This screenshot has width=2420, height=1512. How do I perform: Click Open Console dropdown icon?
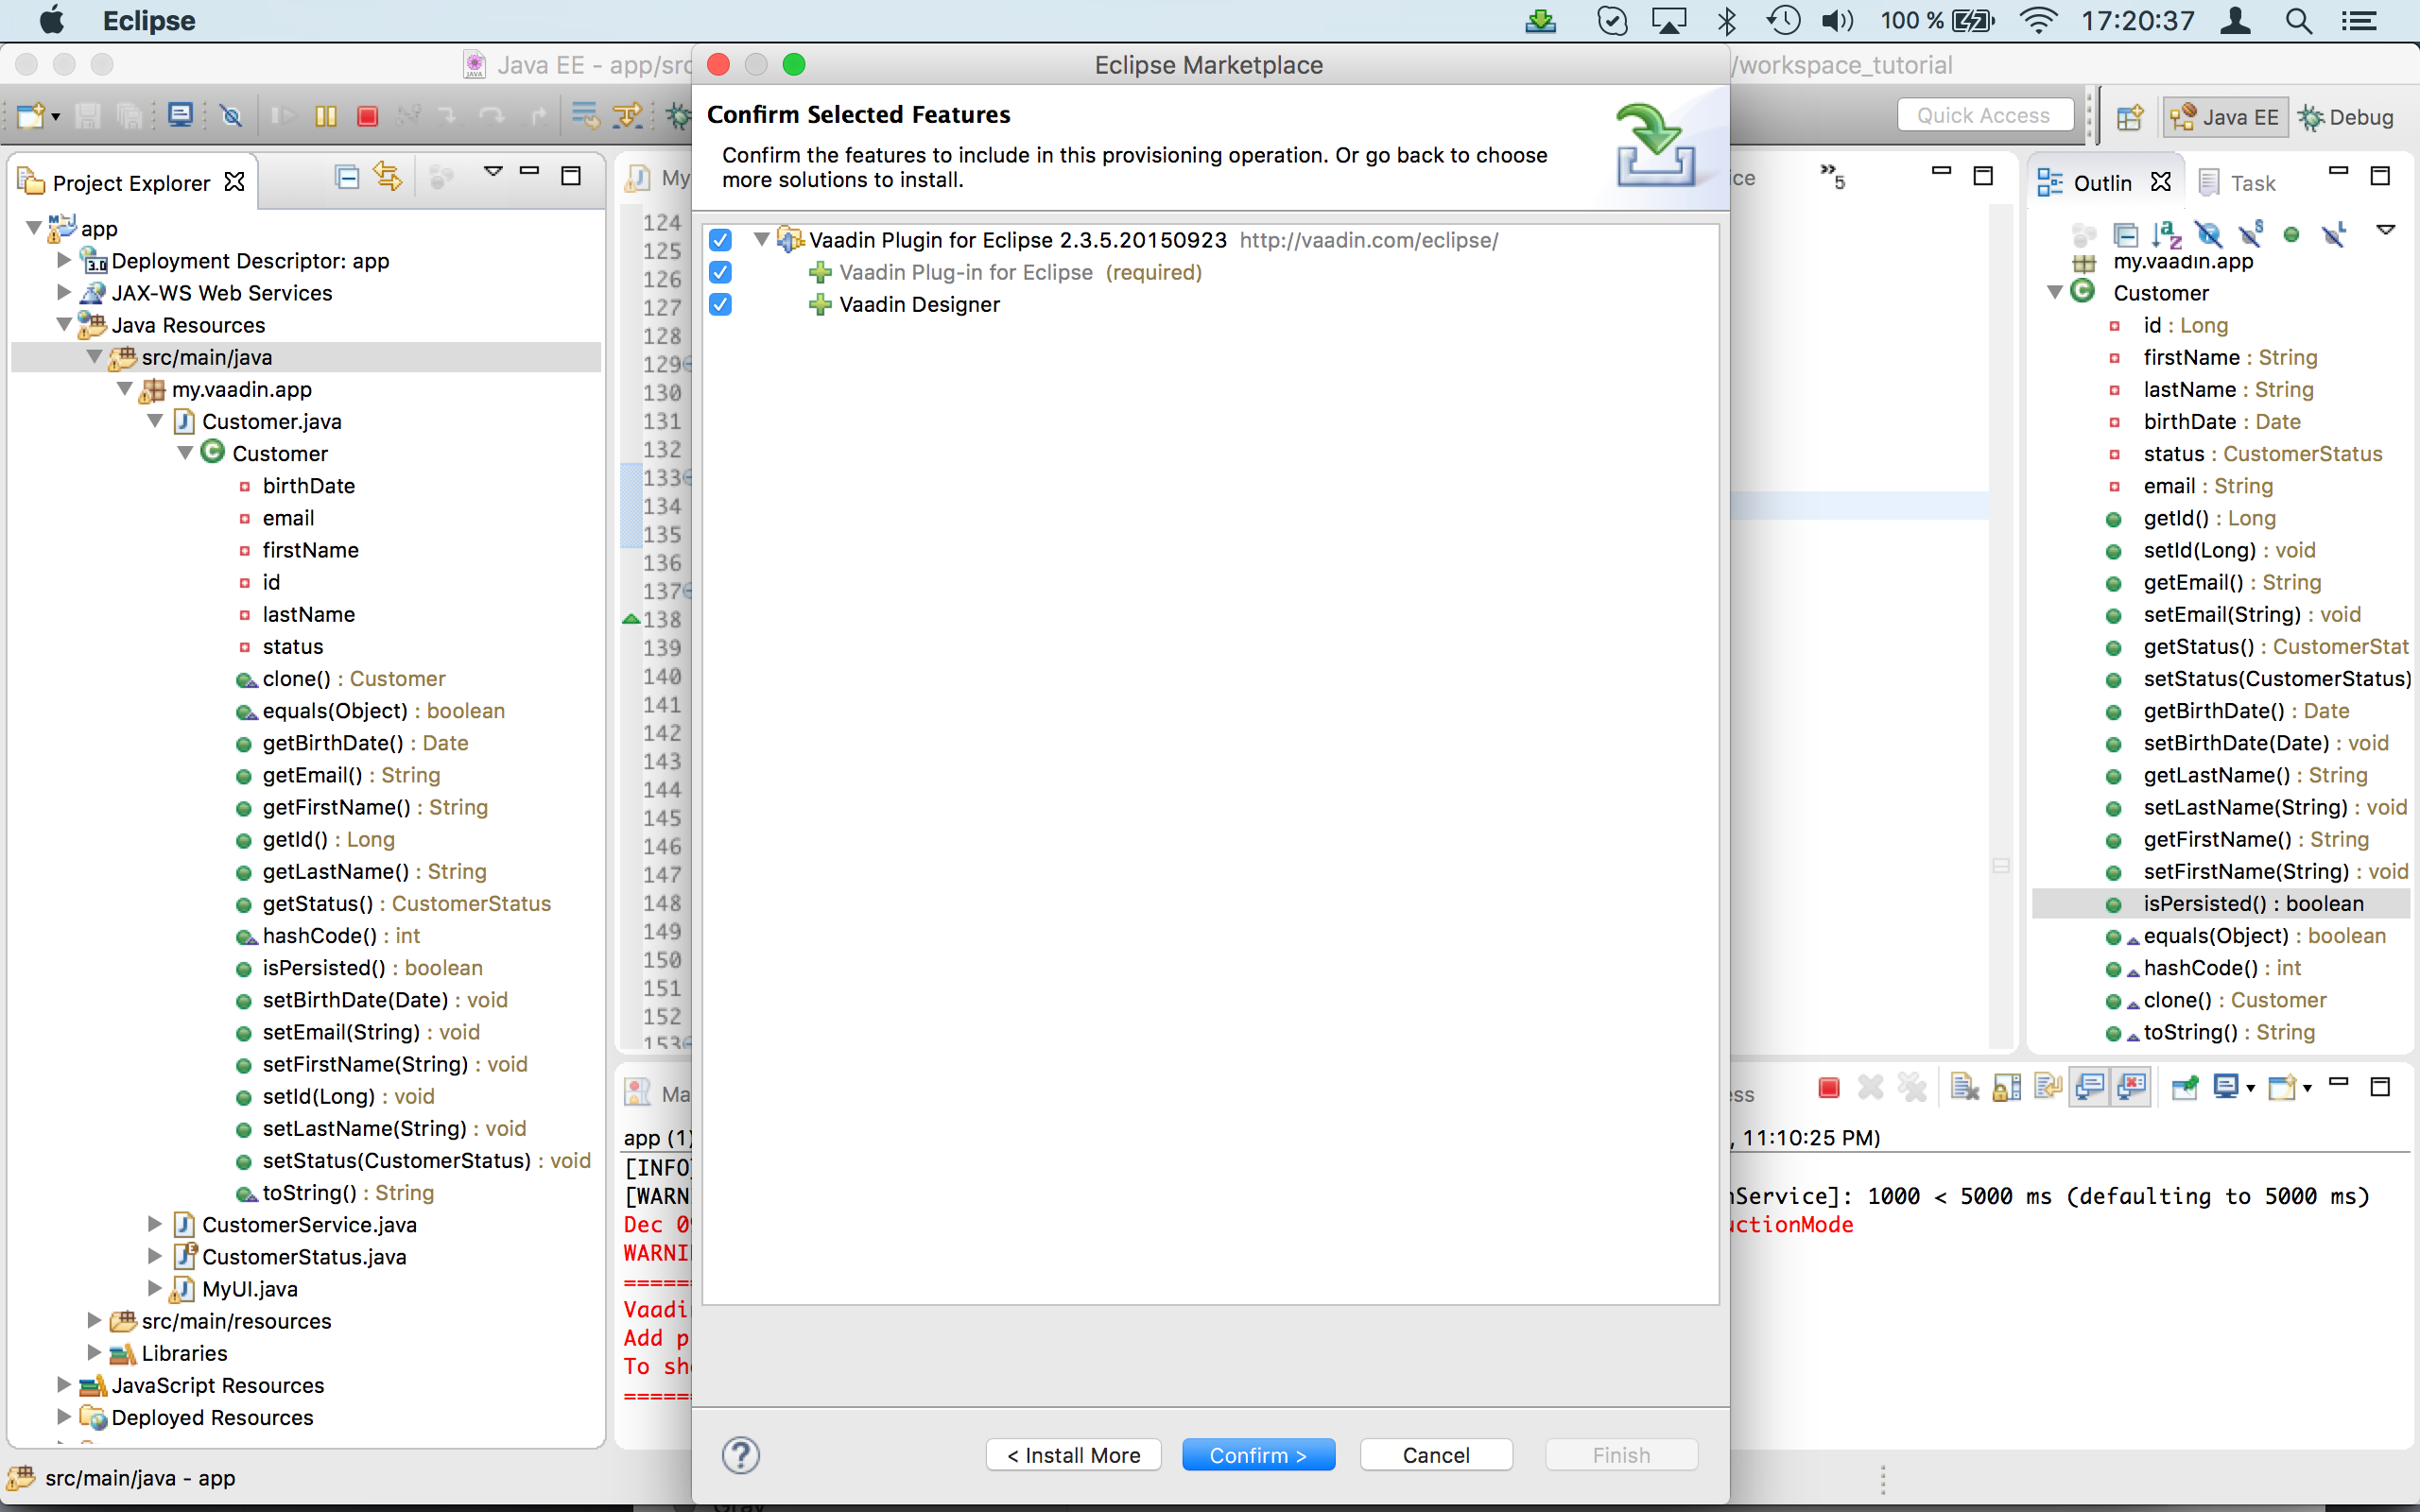[2288, 1087]
